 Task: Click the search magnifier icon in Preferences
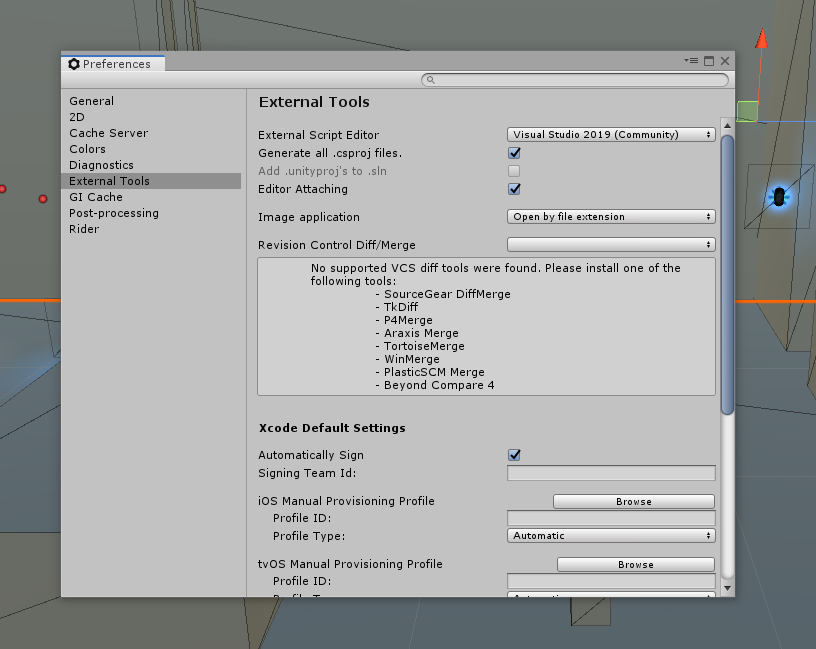click(430, 80)
